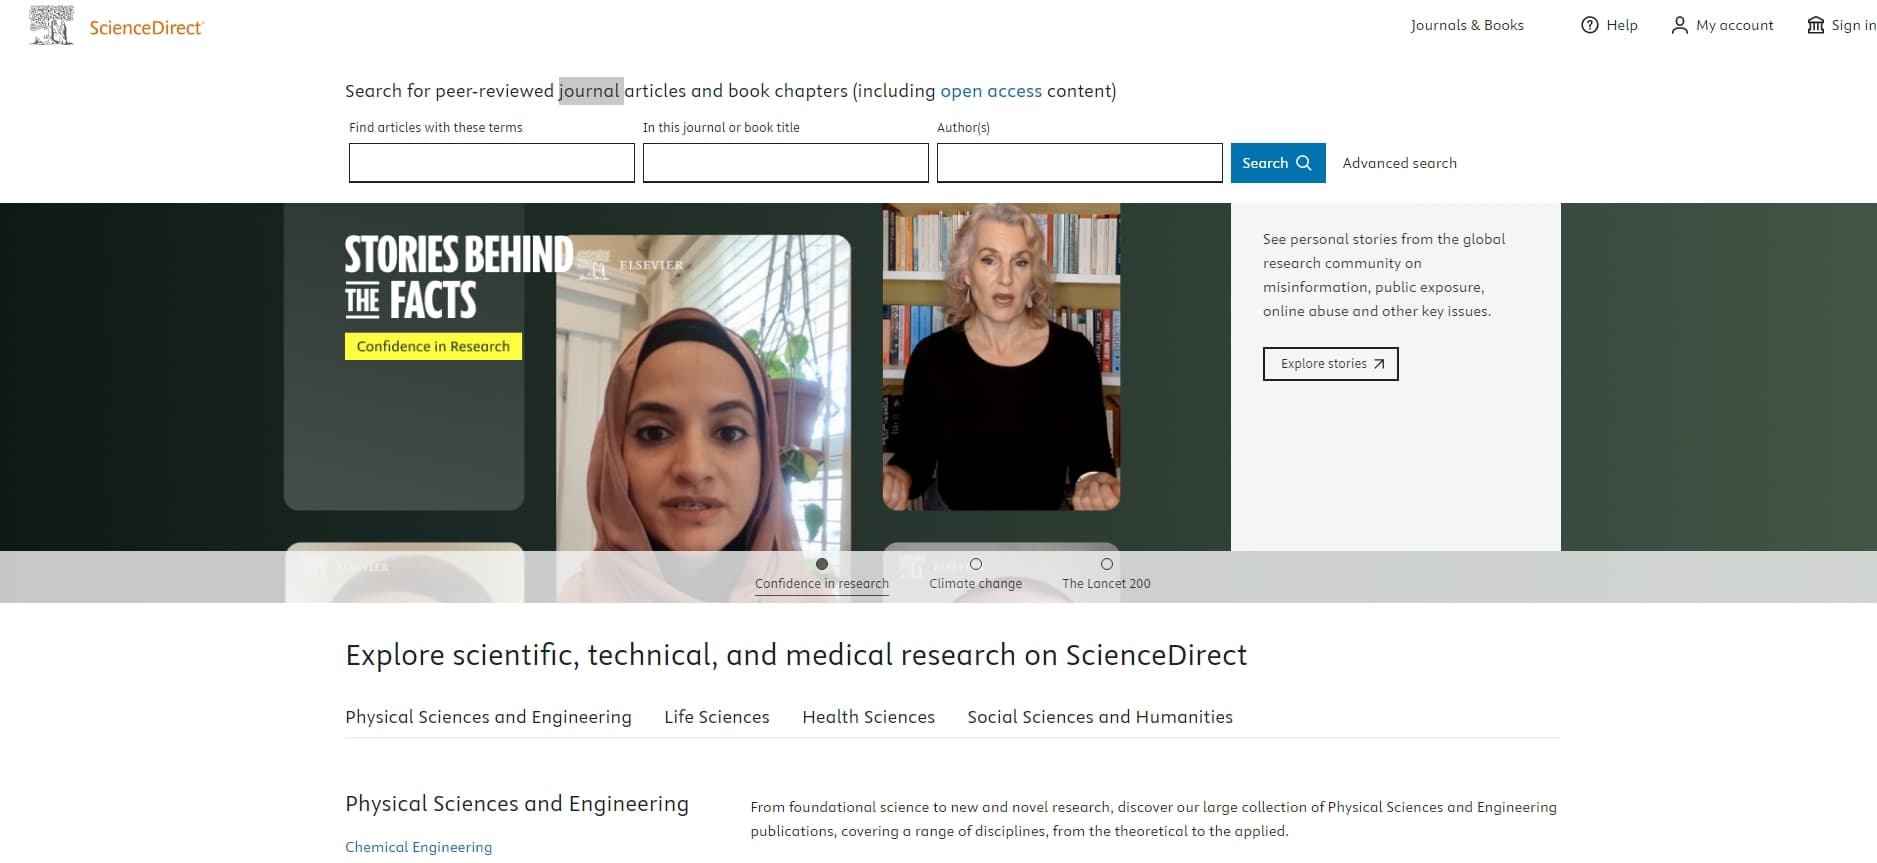Click the Help question mark icon
The height and width of the screenshot is (863, 1877).
[x=1590, y=25]
